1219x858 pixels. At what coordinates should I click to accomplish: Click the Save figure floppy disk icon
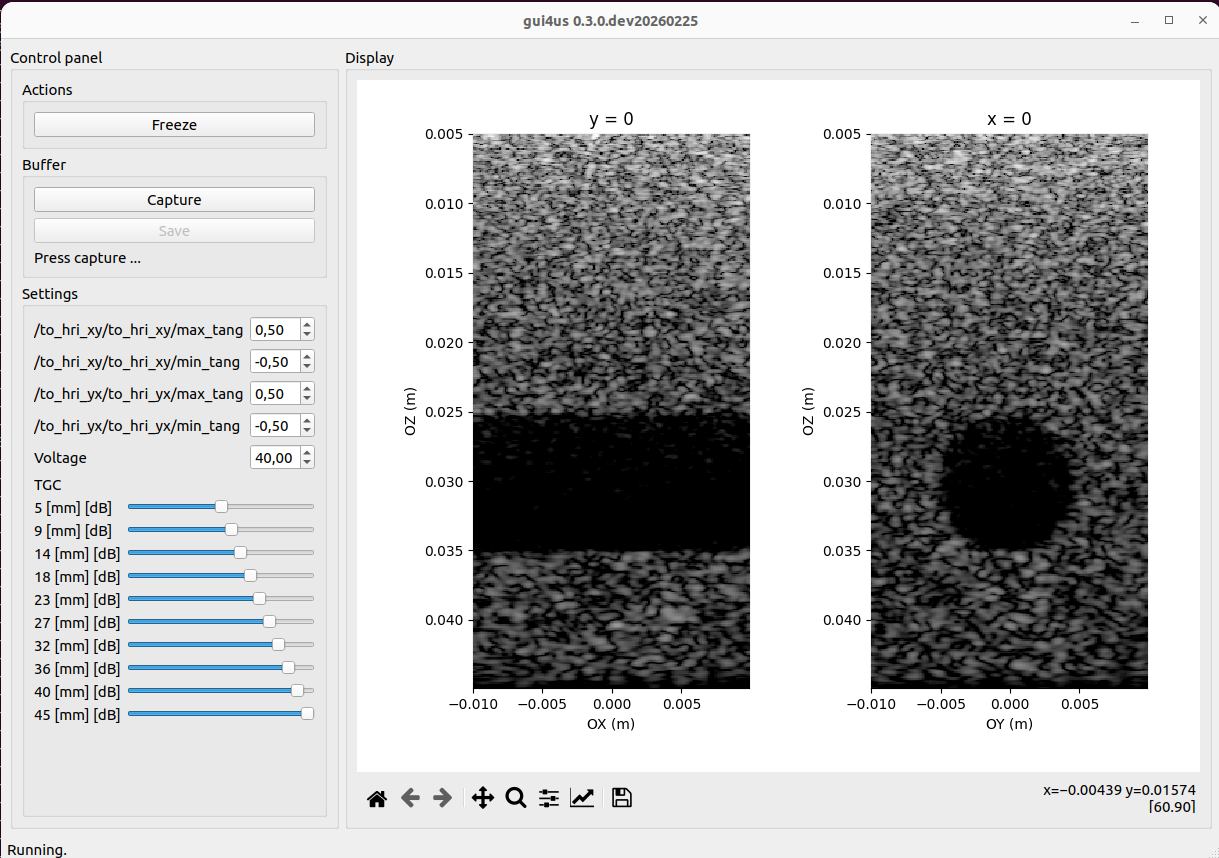[622, 798]
